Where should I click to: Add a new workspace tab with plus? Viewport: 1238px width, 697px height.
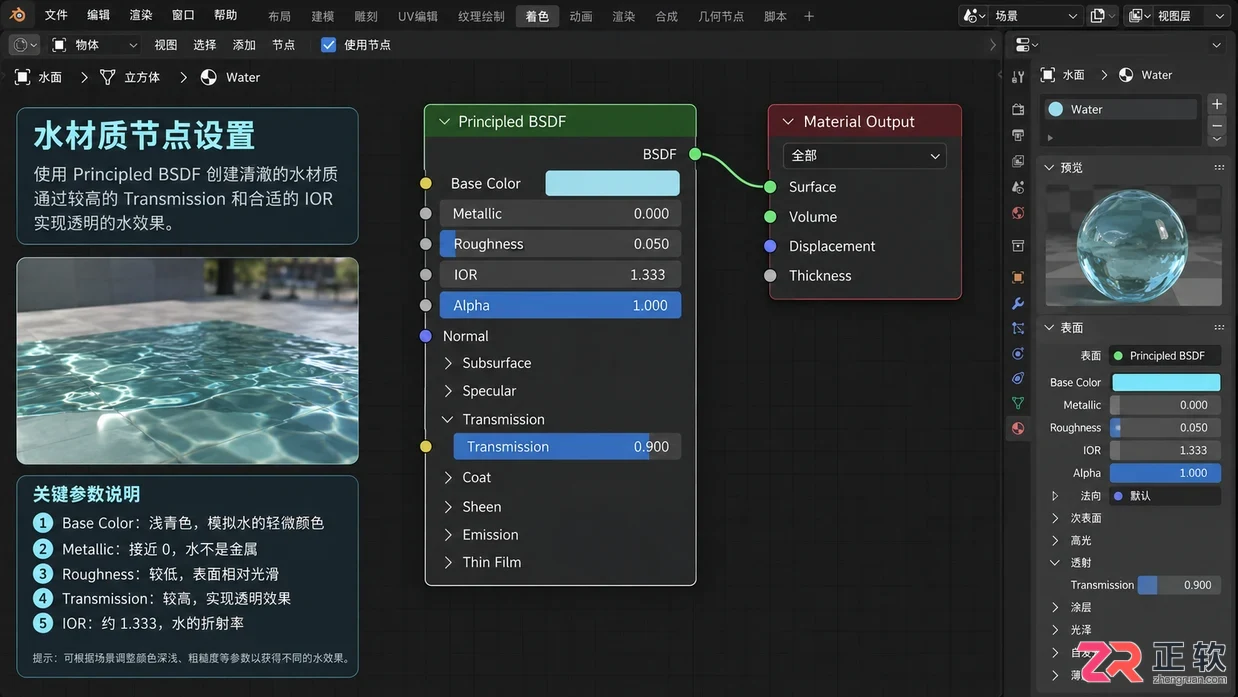pyautogui.click(x=809, y=16)
